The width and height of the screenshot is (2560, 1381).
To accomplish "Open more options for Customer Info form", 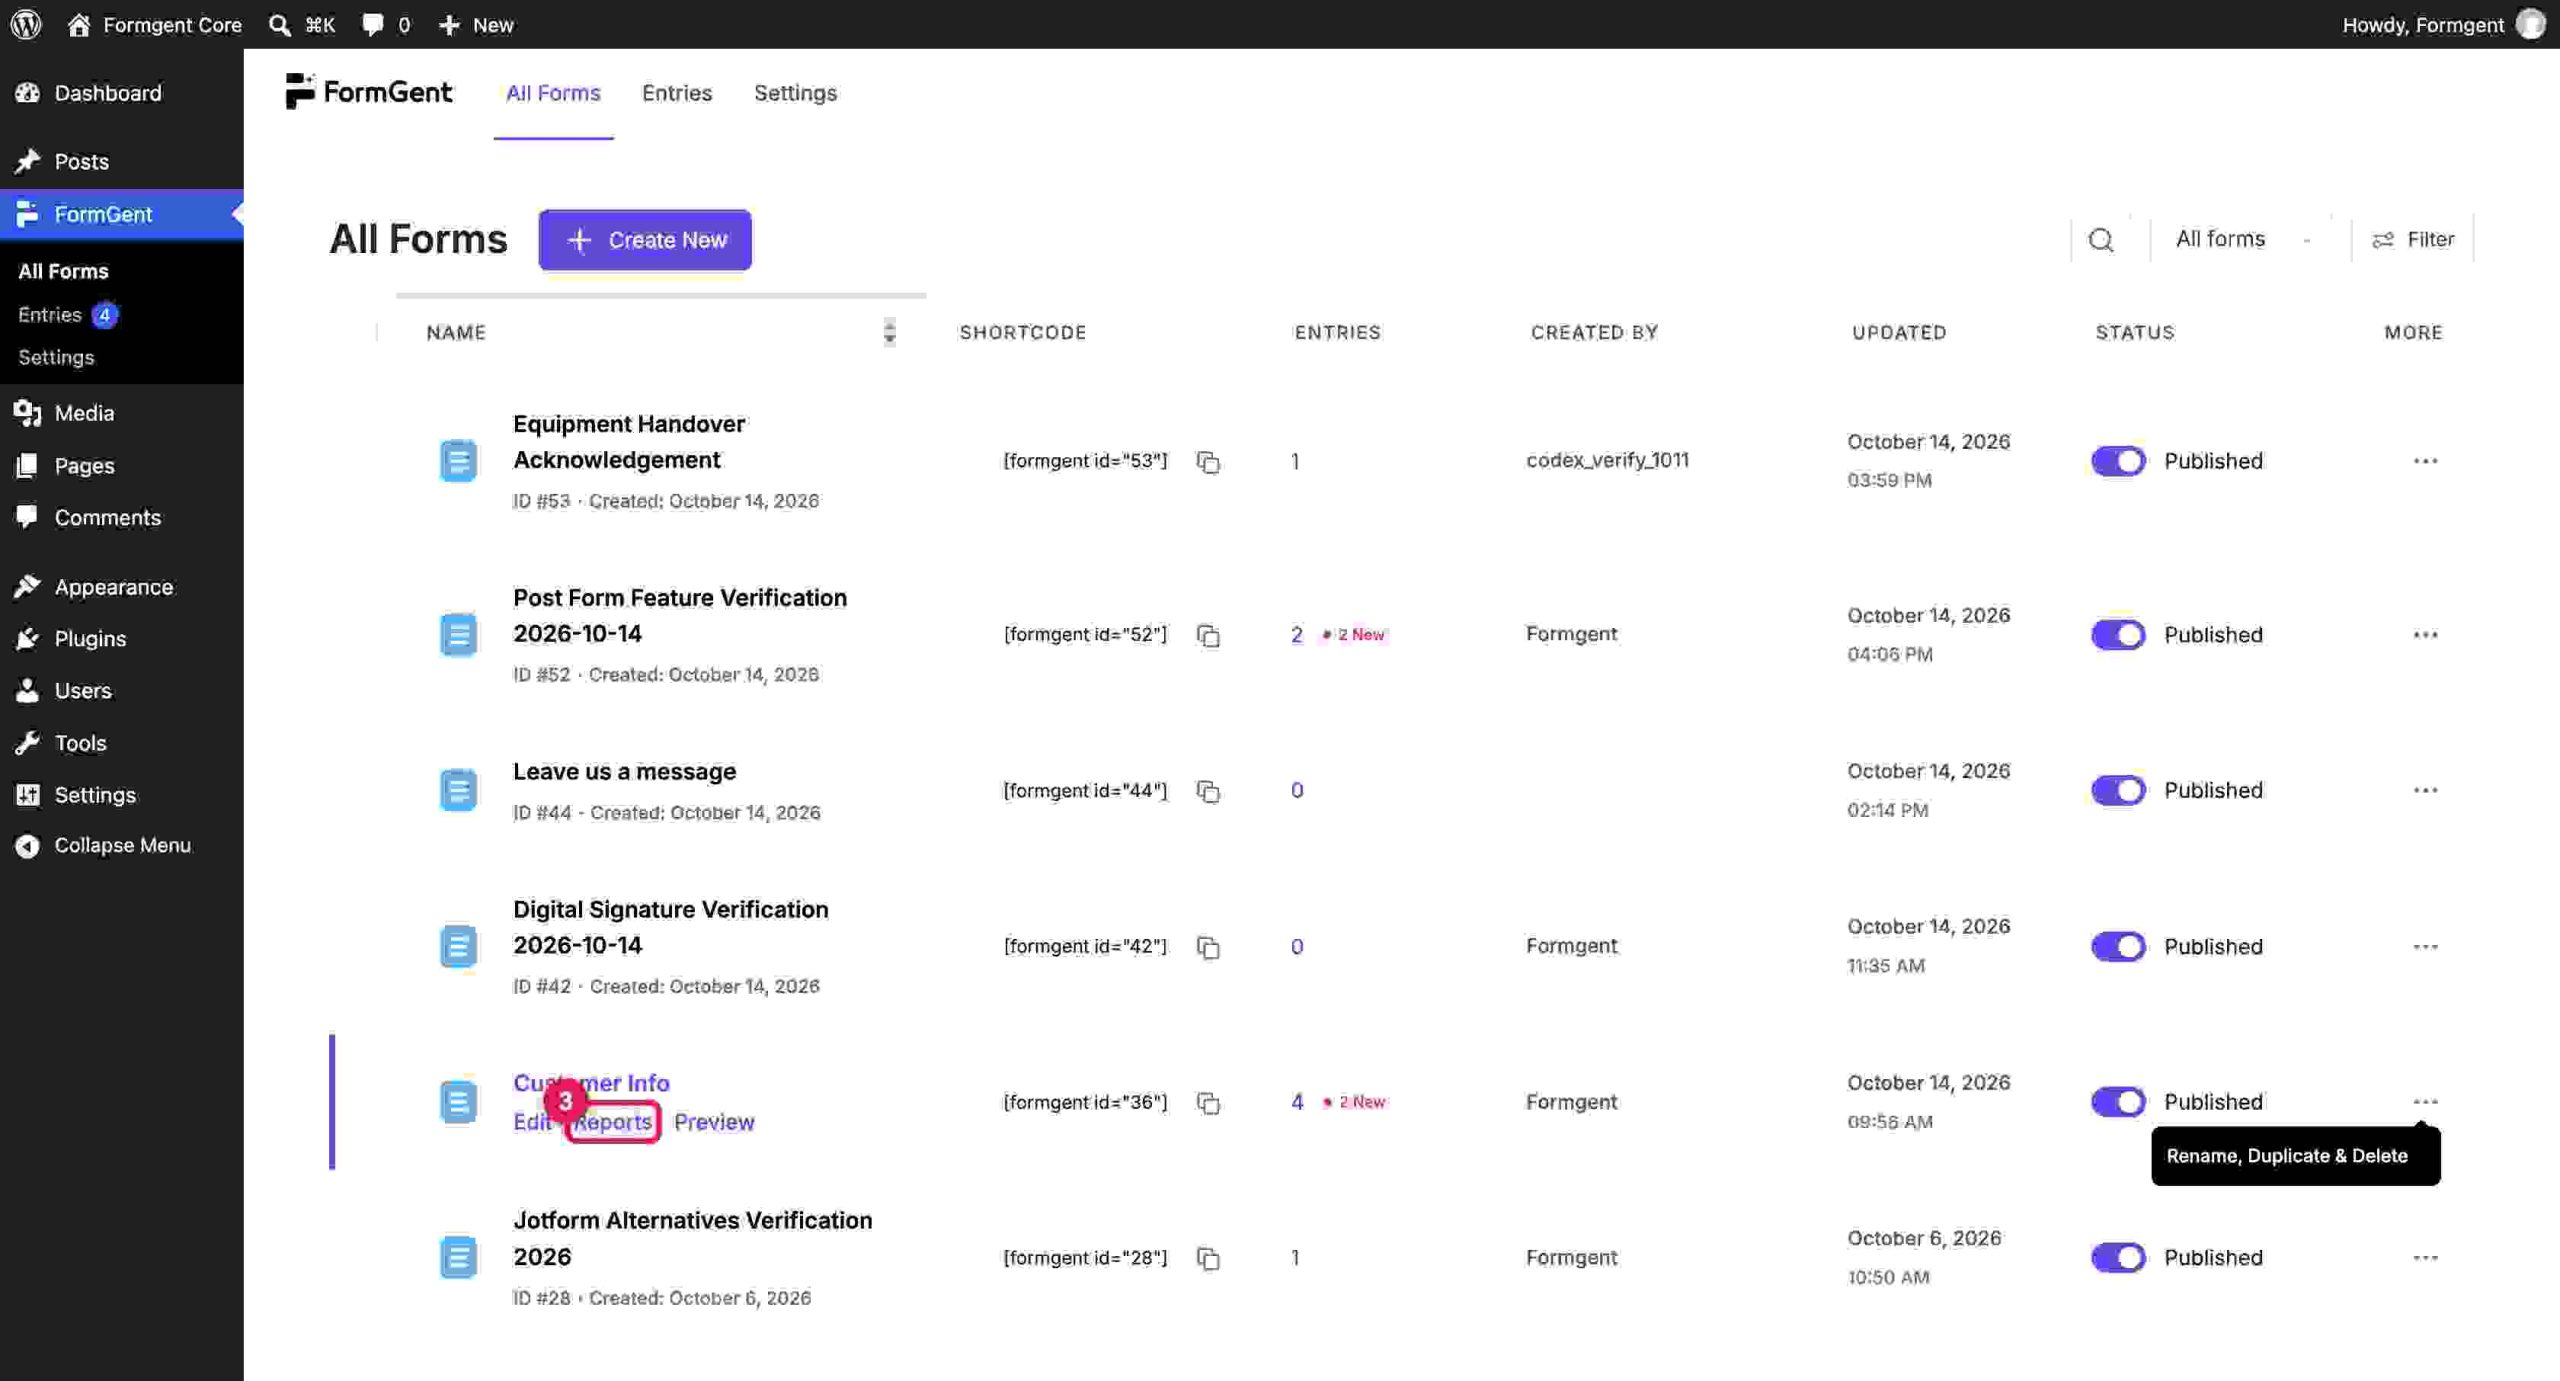I will pyautogui.click(x=2425, y=1102).
